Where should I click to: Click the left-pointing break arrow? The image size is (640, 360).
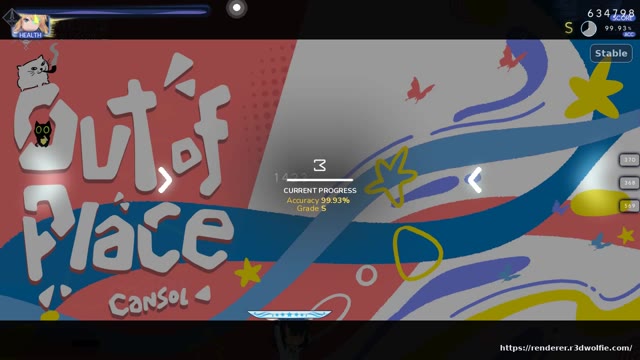tap(475, 180)
